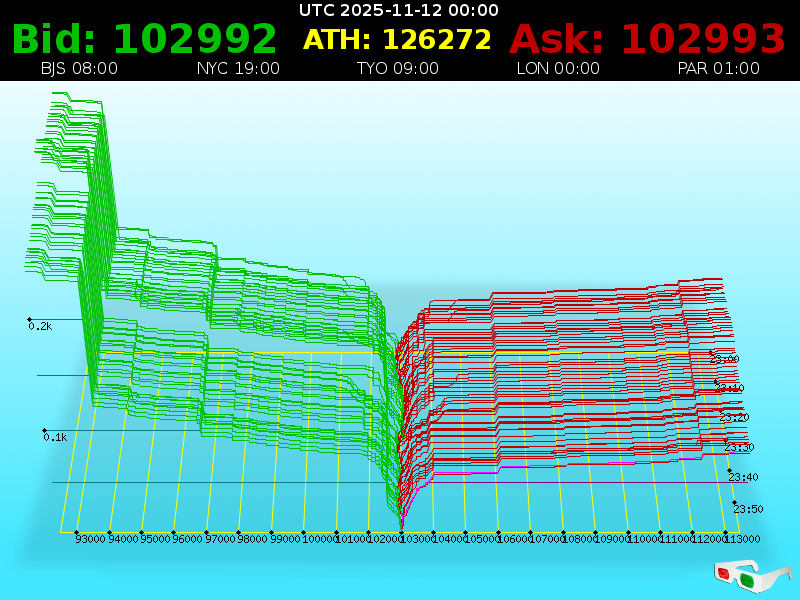Screen dimensions: 800x600
Task: Click the 23:50 time axis marker
Action: click(748, 508)
